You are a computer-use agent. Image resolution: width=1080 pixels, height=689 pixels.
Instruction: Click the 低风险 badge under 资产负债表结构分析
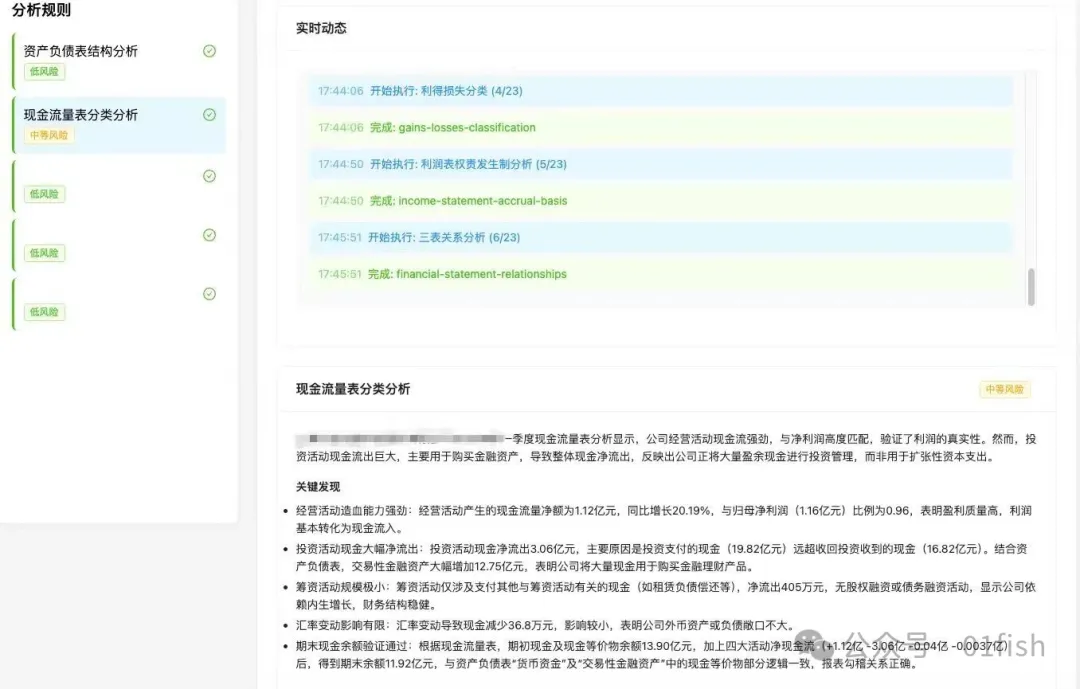pos(45,72)
